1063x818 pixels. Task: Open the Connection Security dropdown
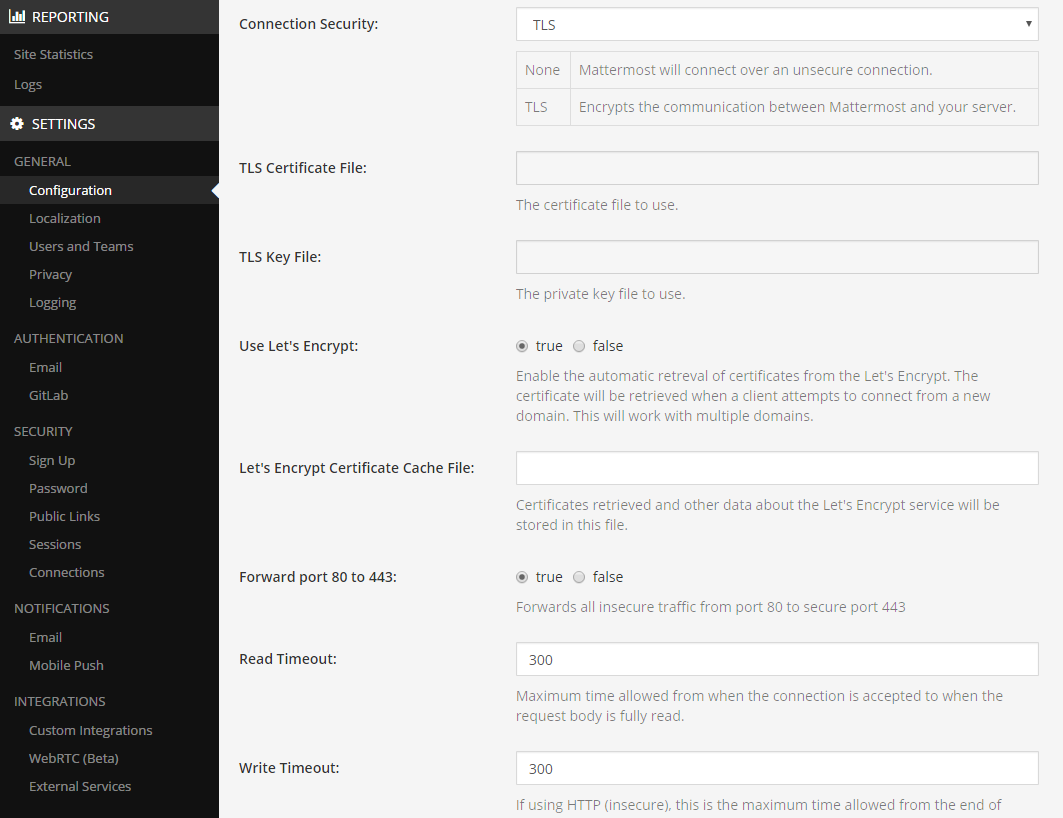click(x=777, y=24)
